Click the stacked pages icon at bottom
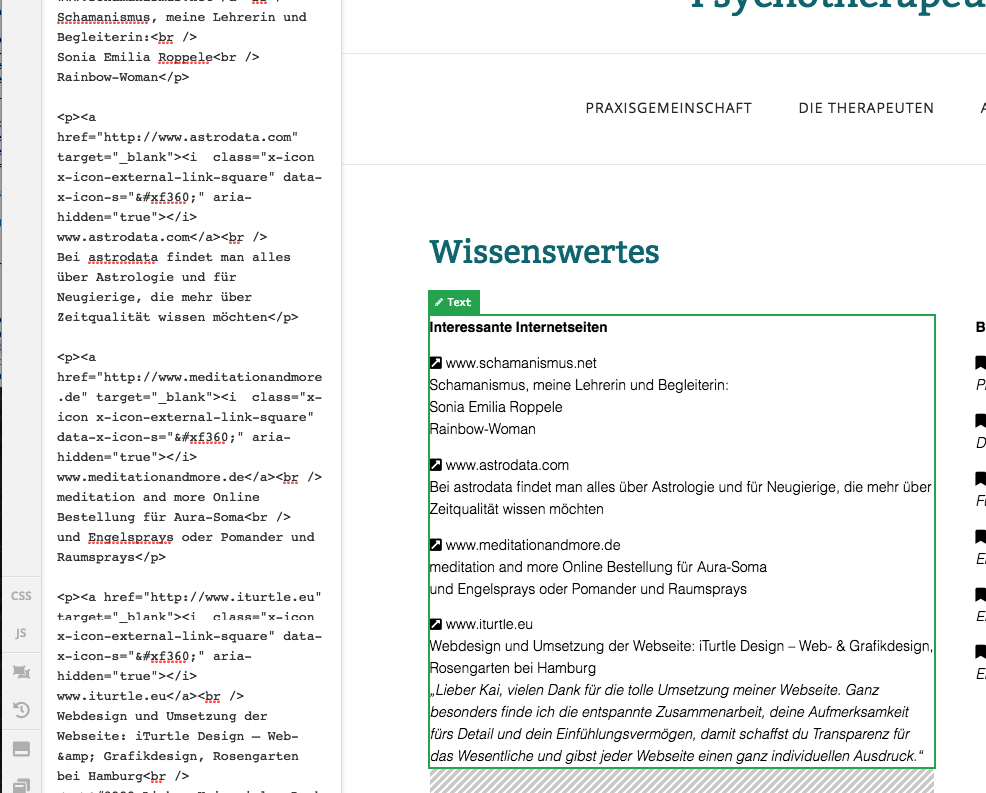This screenshot has width=986, height=793. 21,784
